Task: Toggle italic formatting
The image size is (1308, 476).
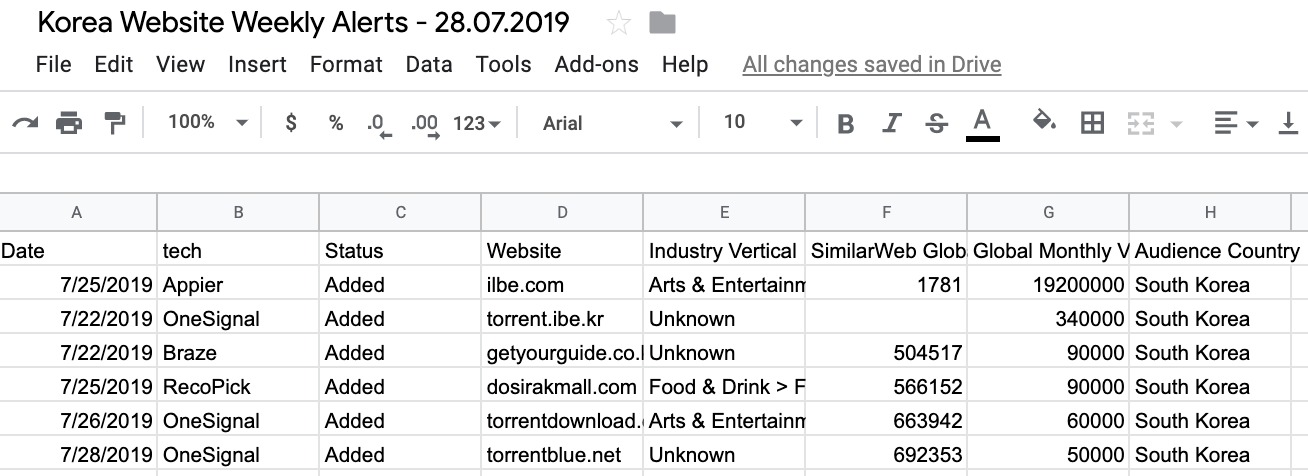Action: pos(892,123)
